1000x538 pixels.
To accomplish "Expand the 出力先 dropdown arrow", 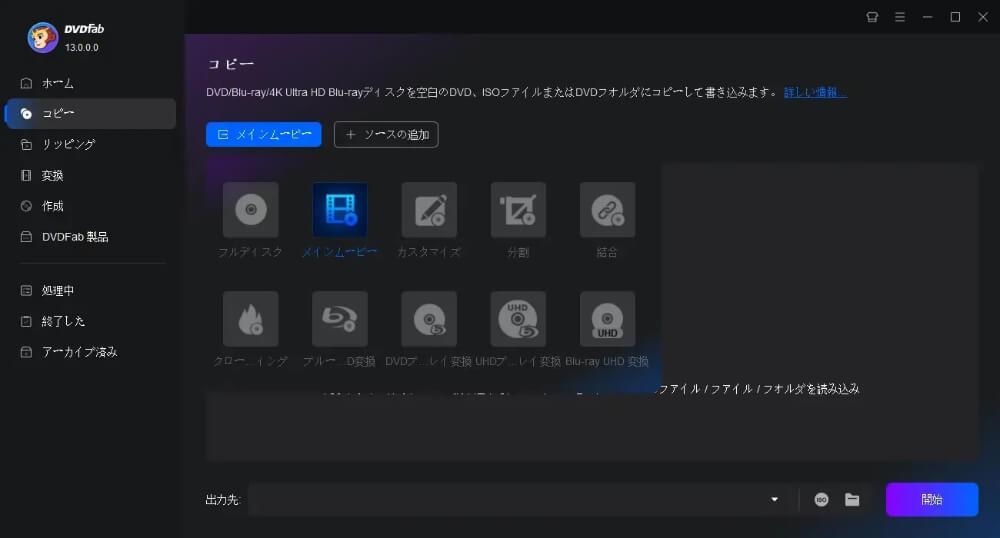I will pyautogui.click(x=774, y=500).
